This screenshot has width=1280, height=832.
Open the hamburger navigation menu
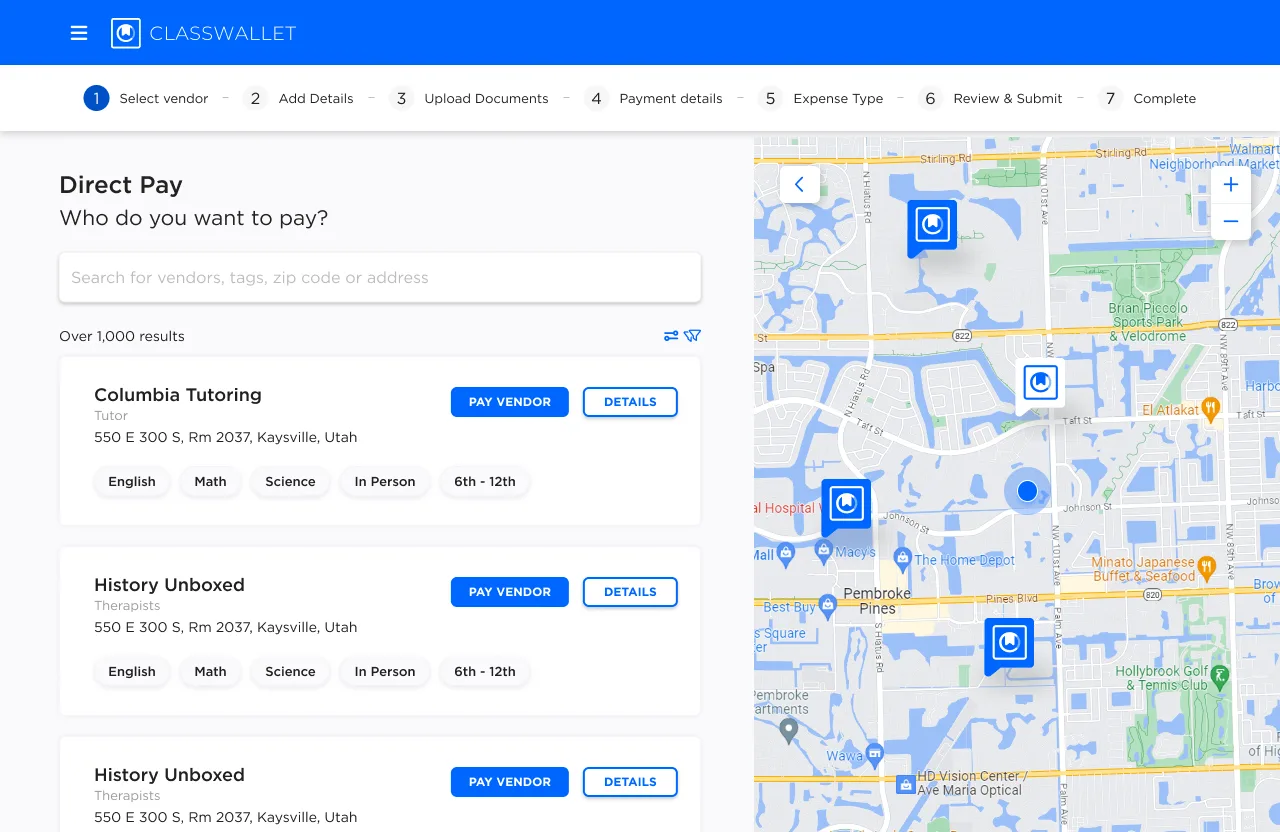79,33
